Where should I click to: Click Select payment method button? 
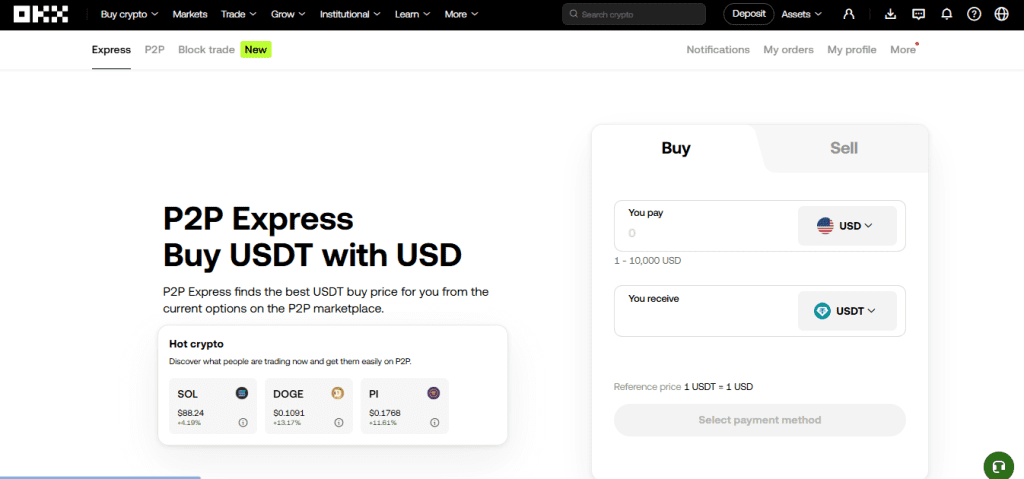click(x=760, y=420)
